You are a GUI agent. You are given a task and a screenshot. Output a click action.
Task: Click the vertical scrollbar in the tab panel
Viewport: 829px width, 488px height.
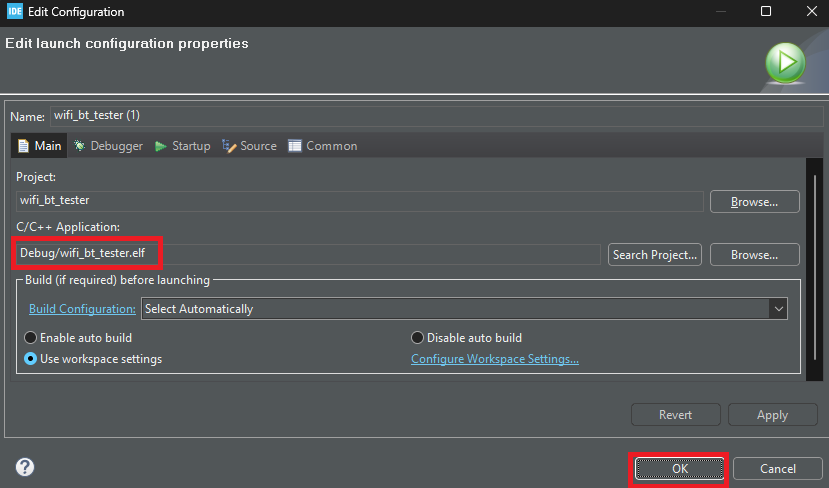click(x=813, y=270)
